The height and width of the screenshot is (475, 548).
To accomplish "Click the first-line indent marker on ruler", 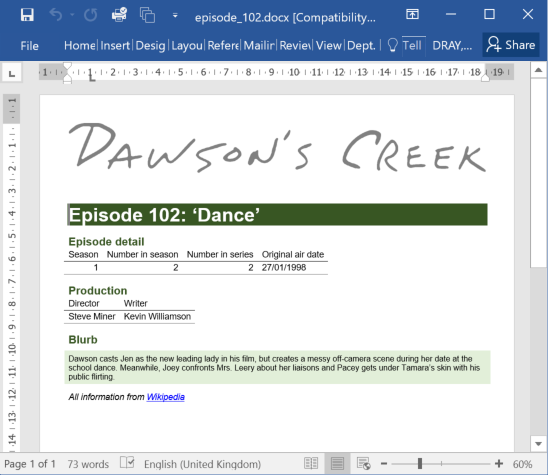I will click(x=67, y=66).
